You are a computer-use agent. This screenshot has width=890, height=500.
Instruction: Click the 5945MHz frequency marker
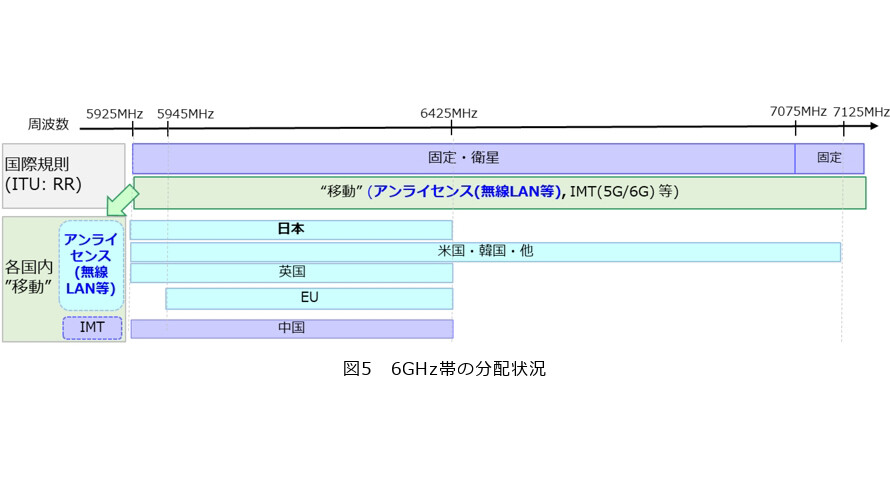185,114
